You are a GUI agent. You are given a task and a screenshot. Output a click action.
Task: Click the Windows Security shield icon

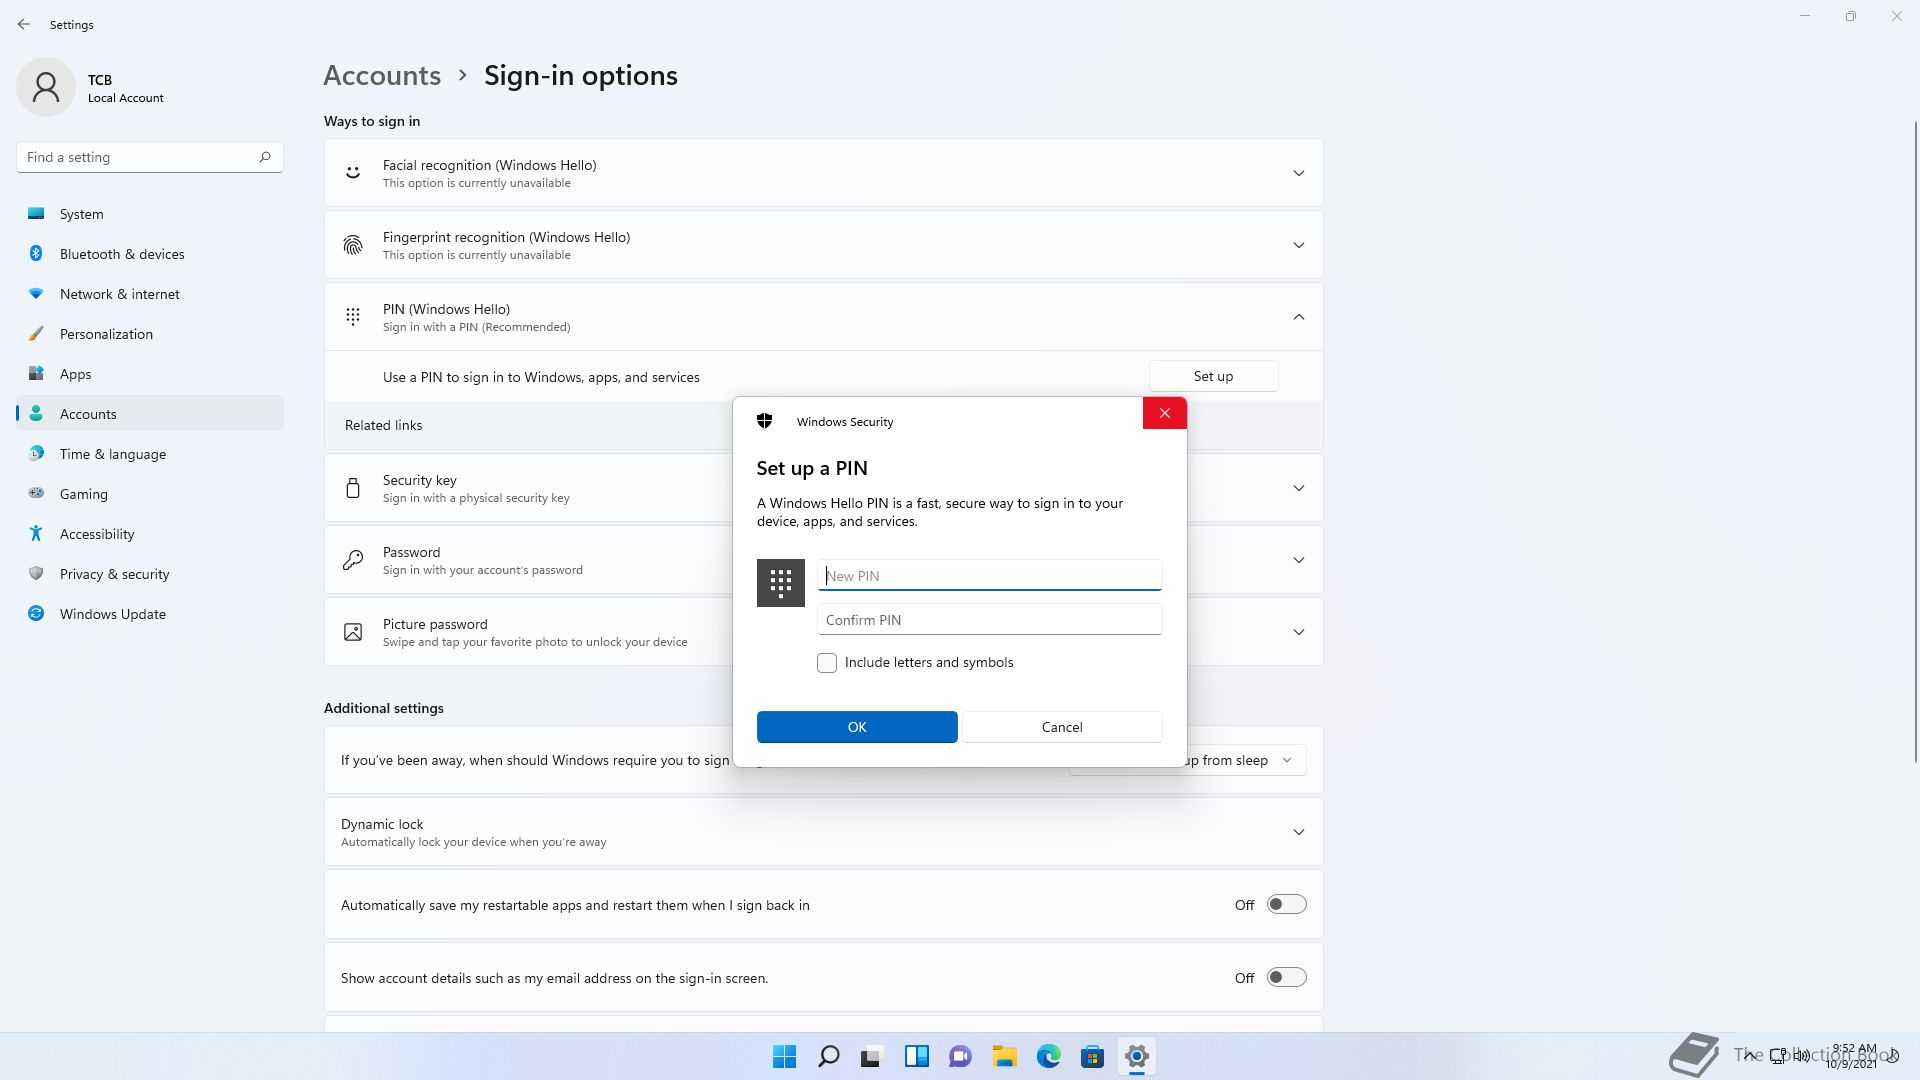(765, 421)
